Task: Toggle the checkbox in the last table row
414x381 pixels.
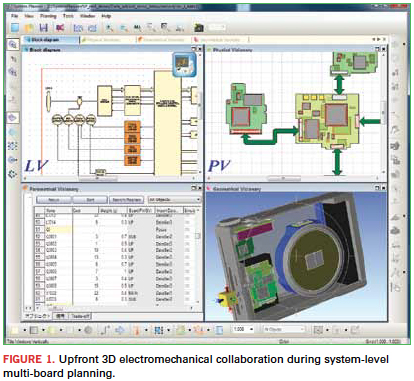Action: [187, 299]
